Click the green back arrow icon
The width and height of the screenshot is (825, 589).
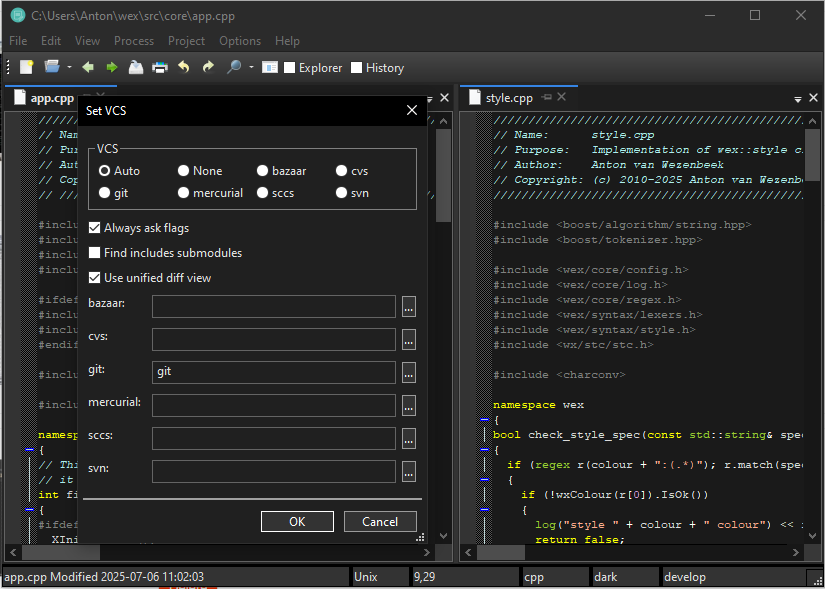click(88, 67)
